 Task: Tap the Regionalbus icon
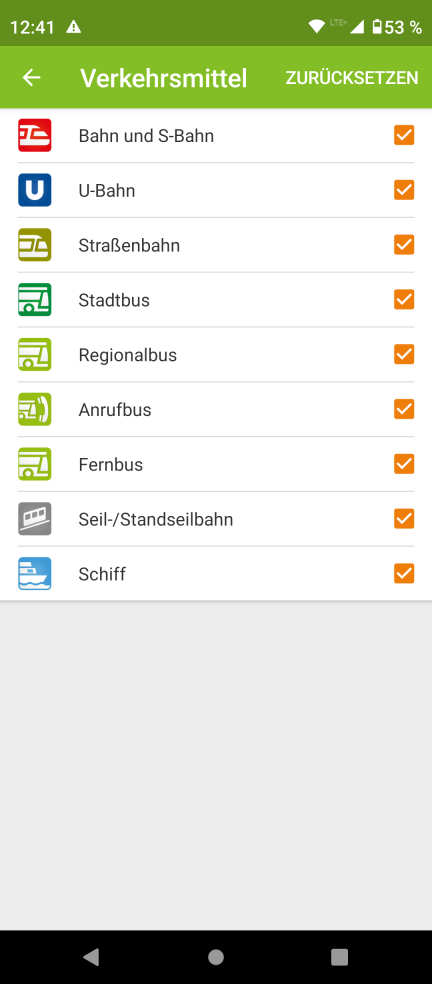tap(35, 355)
